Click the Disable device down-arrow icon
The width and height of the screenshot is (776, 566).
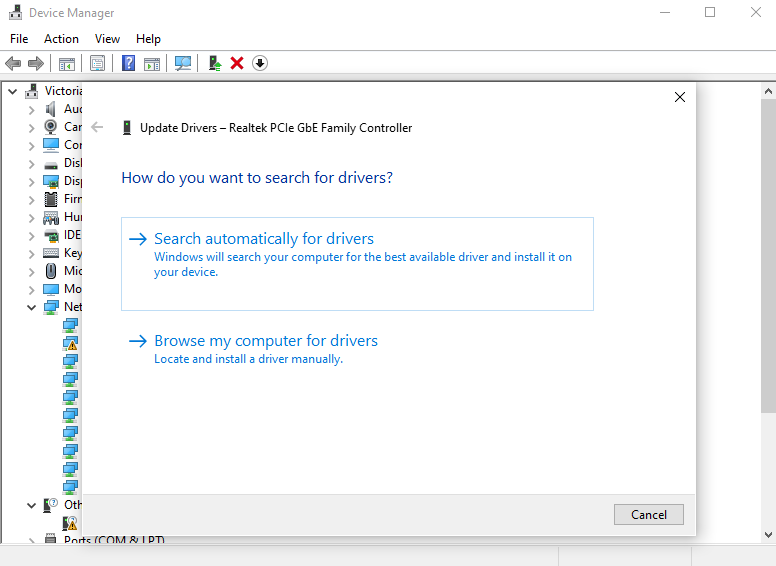(260, 63)
